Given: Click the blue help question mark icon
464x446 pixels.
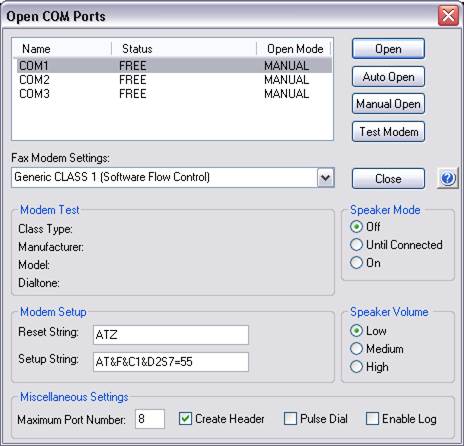Looking at the screenshot, I should point(448,178).
